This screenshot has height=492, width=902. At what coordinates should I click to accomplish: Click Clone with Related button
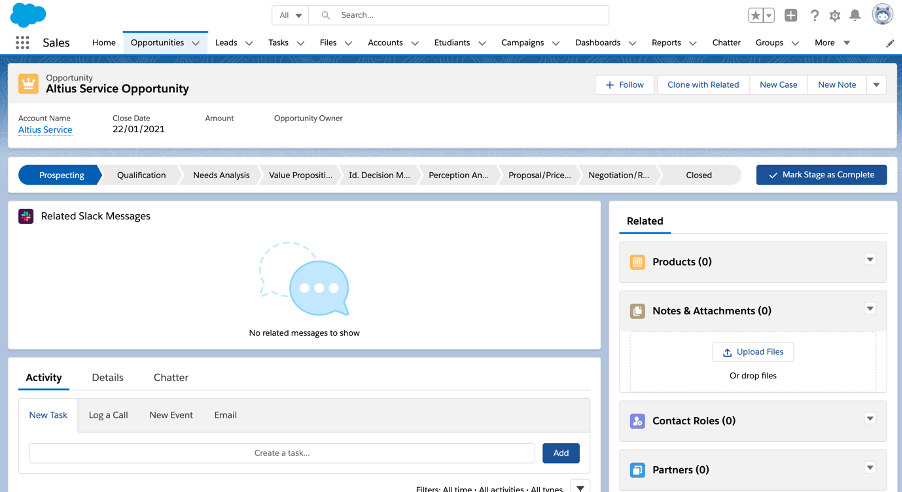[703, 85]
